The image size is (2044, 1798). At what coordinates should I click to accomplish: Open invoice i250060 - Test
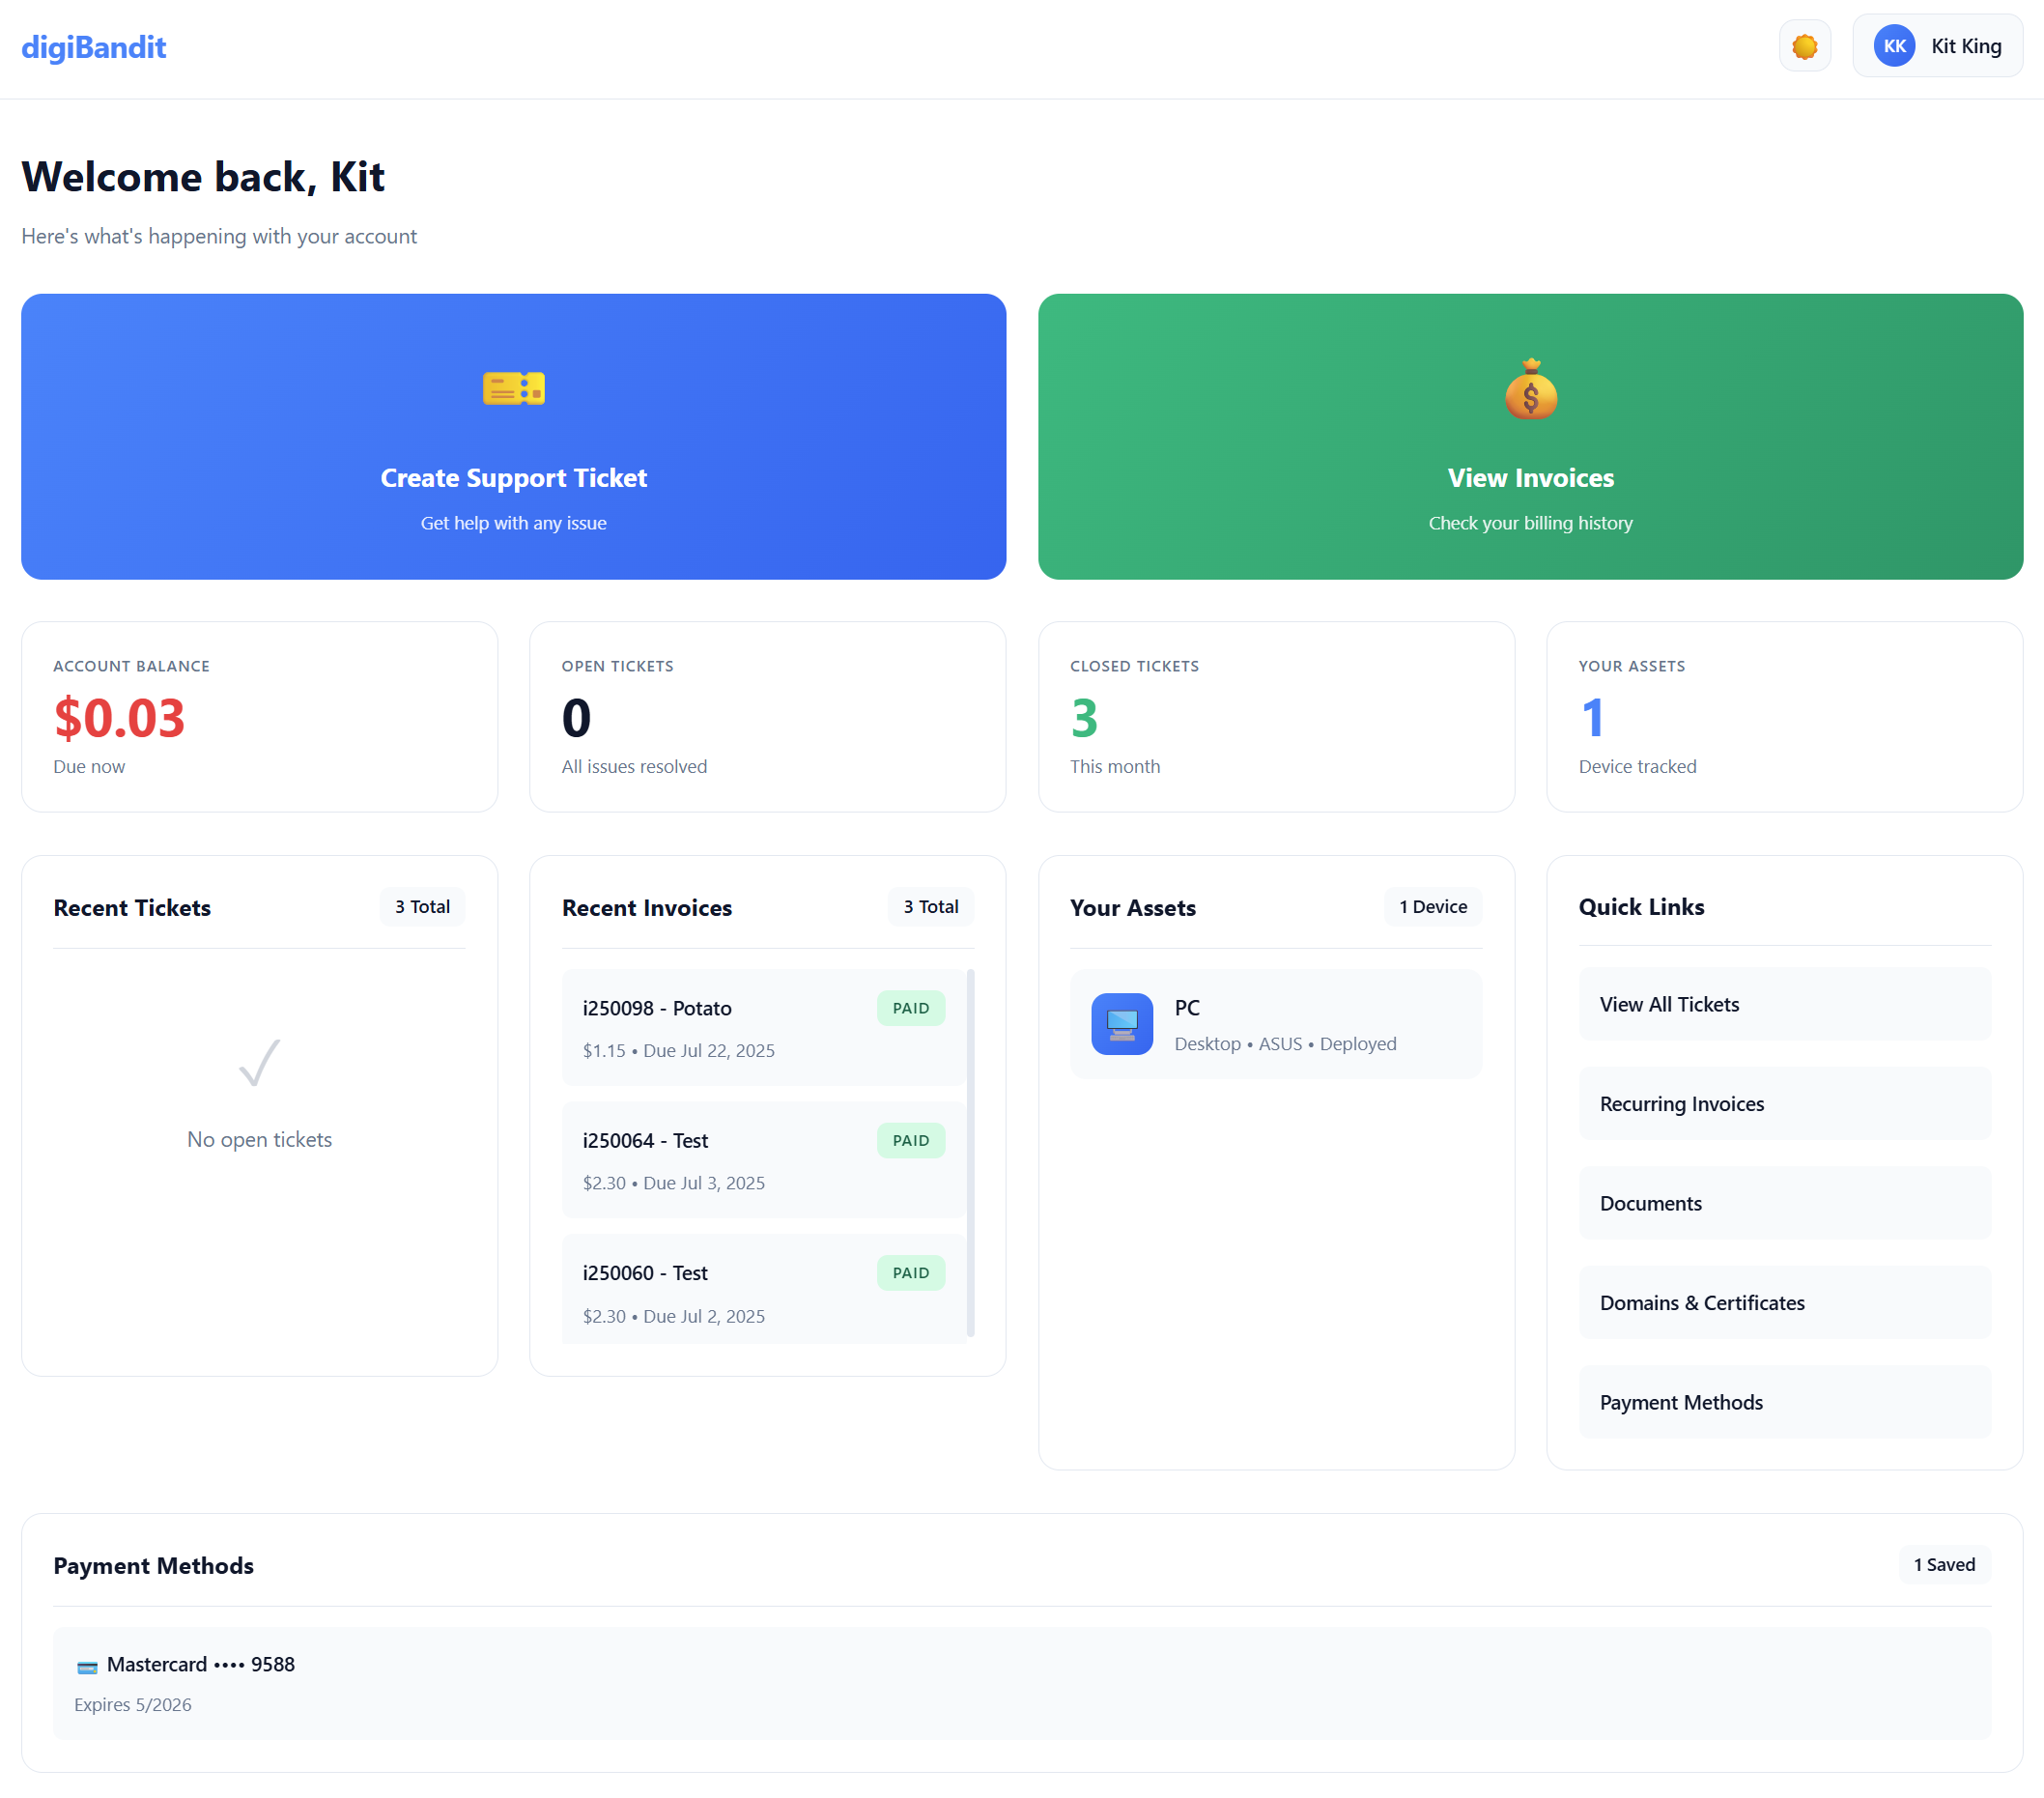pos(645,1273)
